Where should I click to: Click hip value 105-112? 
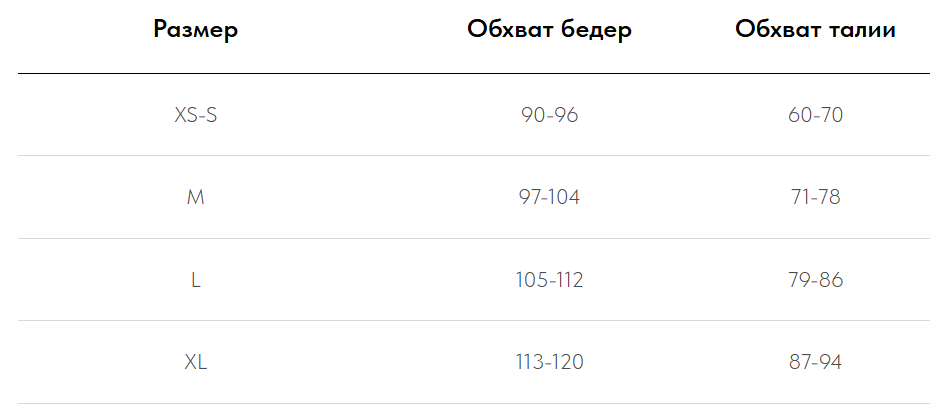(x=550, y=280)
